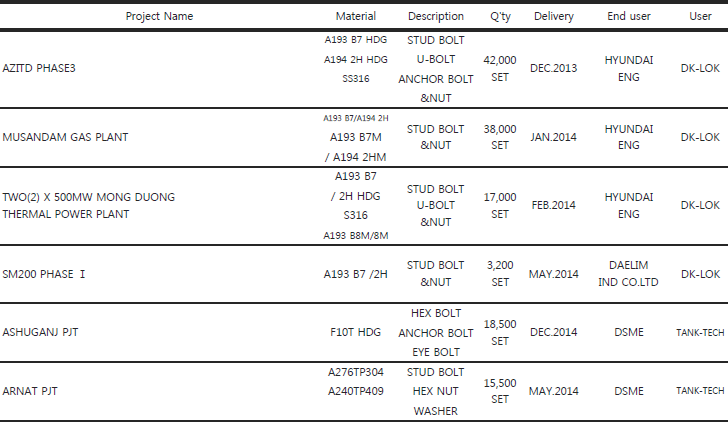The height and width of the screenshot is (422, 728).
Task: Select the MONG DUONG THERMAL POWER PLANT cell
Action: click(89, 206)
